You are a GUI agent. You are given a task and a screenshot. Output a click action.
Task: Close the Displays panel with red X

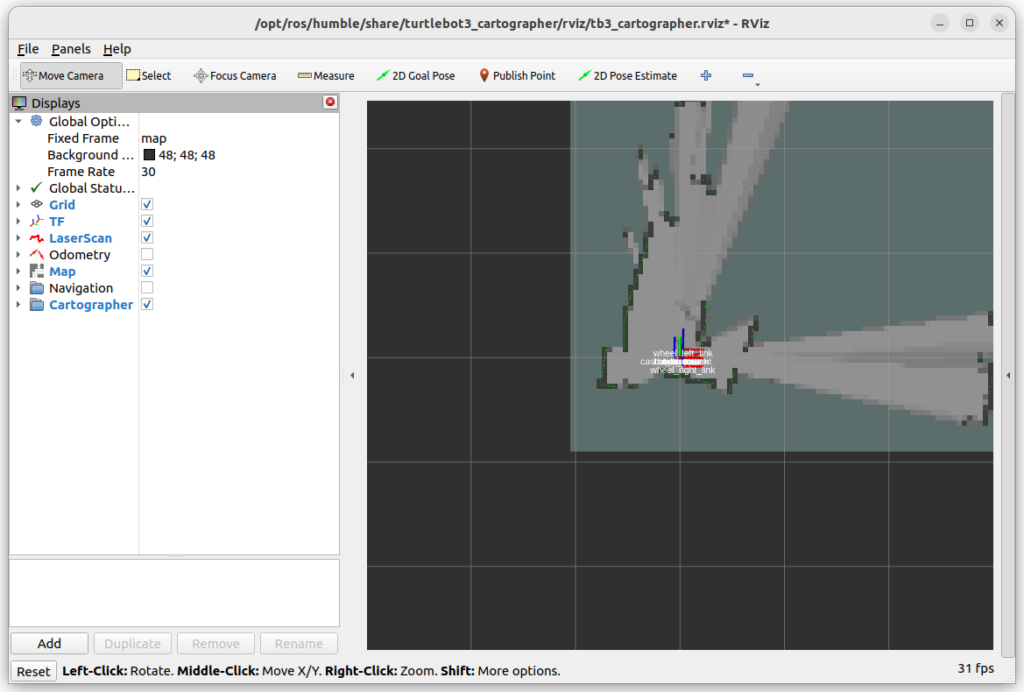pos(330,102)
